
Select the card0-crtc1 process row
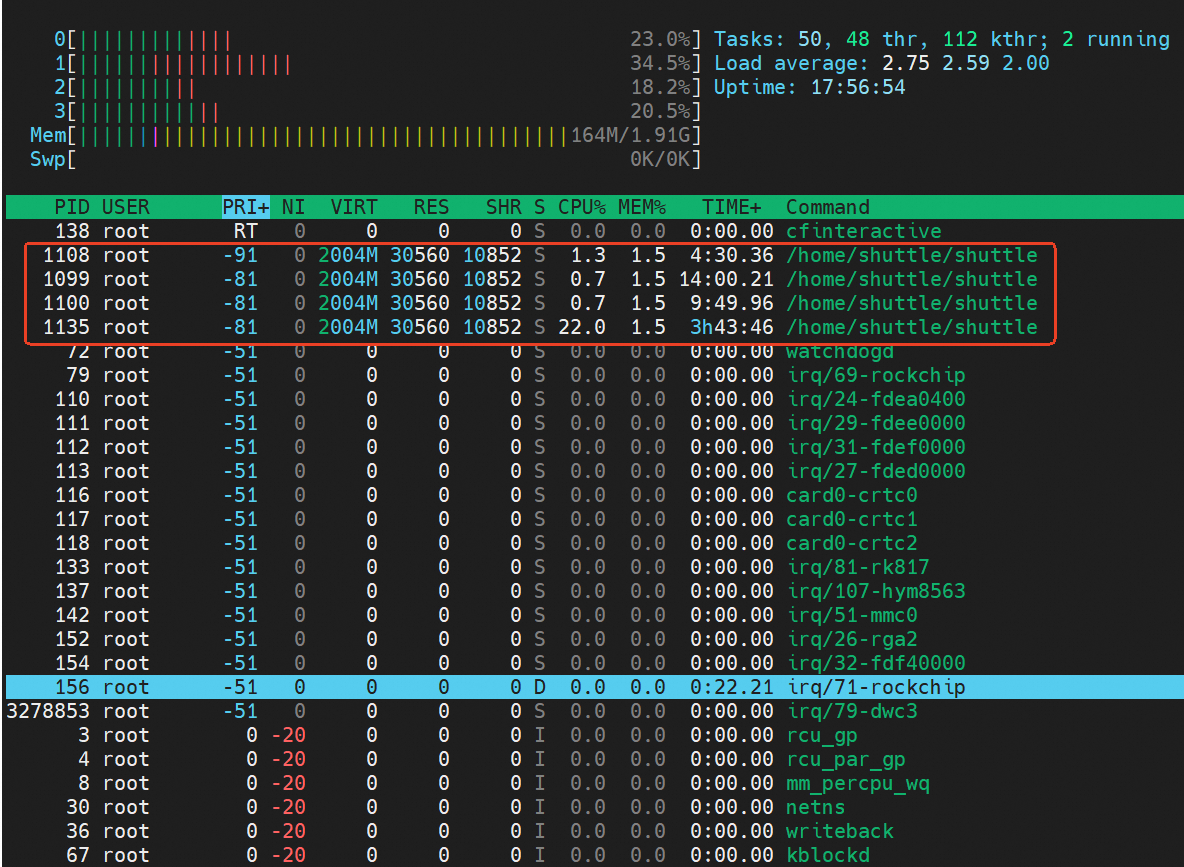coord(594,519)
